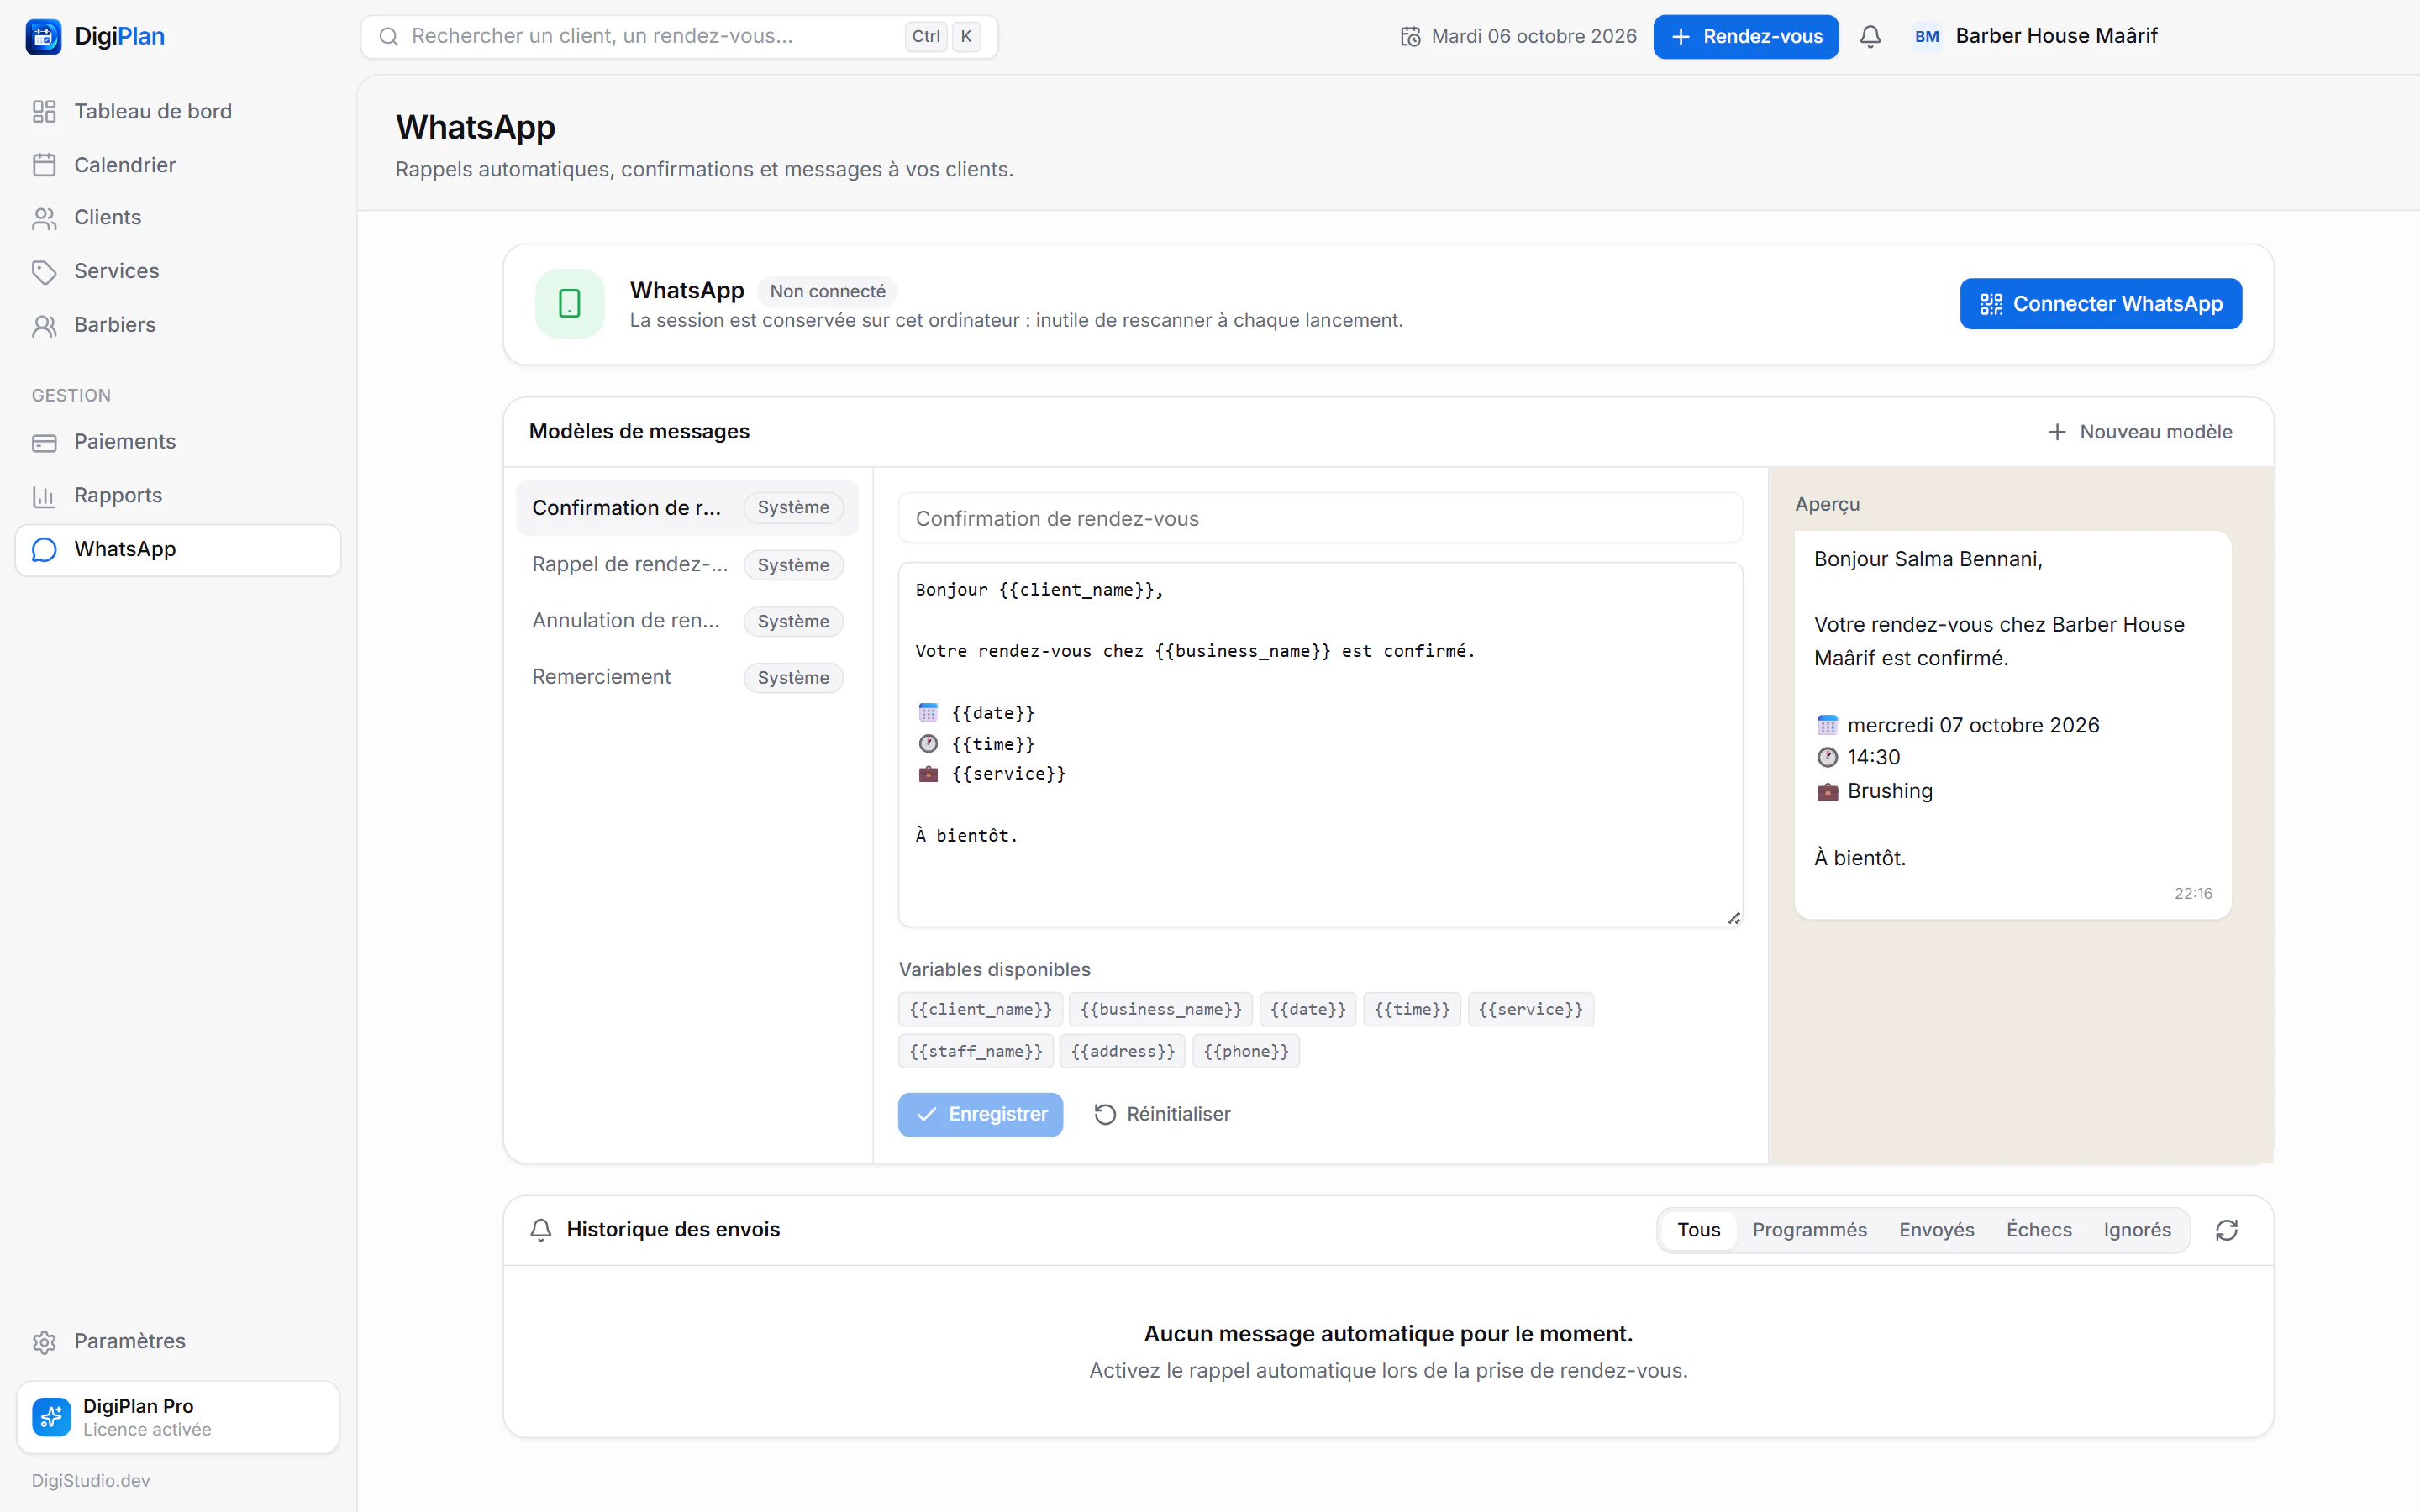Select Rappel de rendez-vous template
The image size is (2420, 1512).
[x=687, y=565]
